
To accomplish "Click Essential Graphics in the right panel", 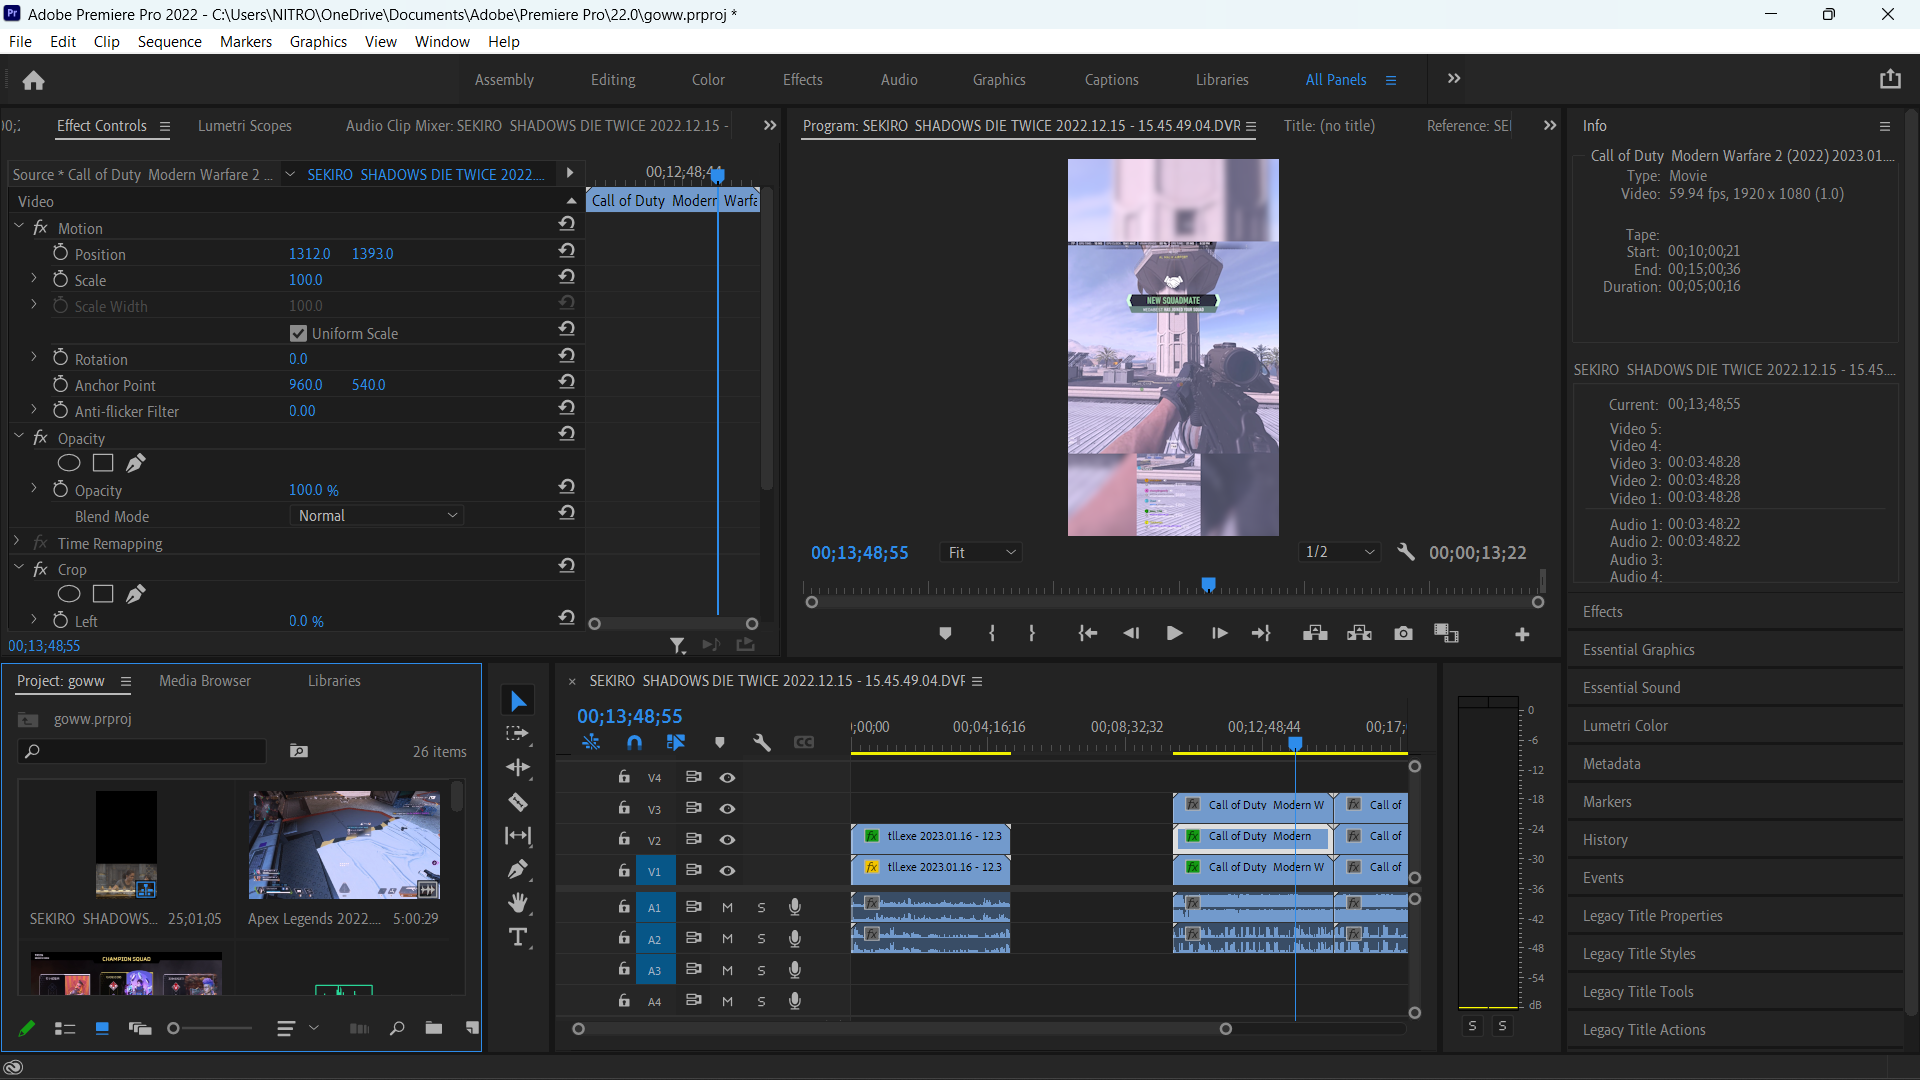I will coord(1638,649).
